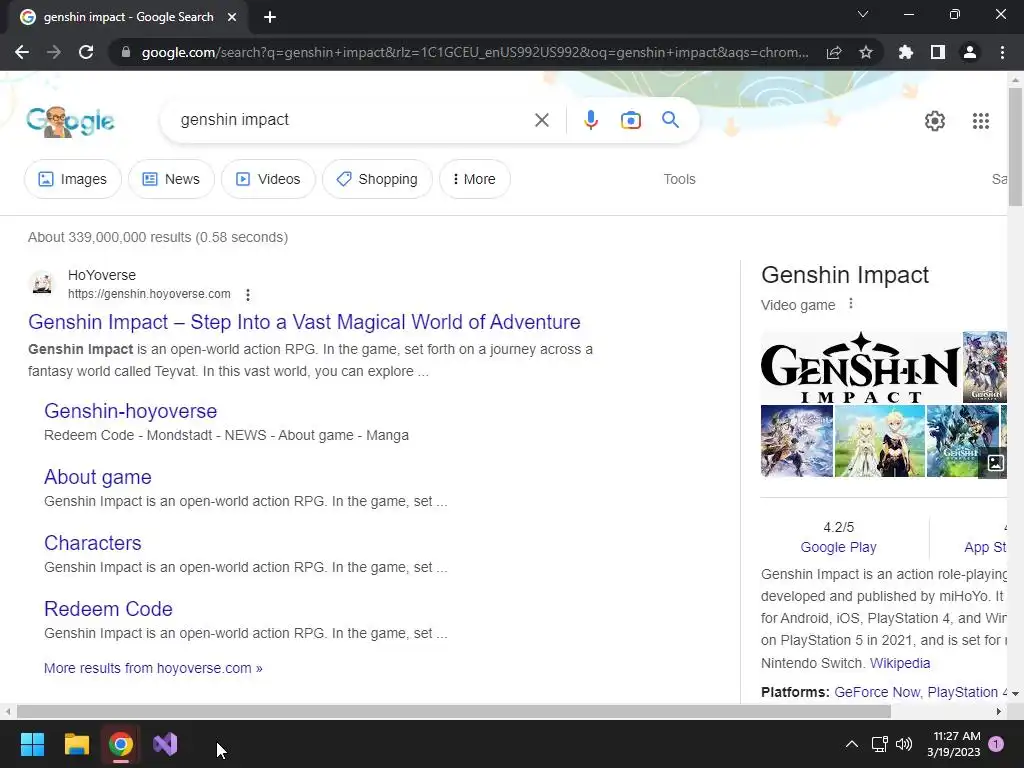1024x768 pixels.
Task: Reload the Google search page
Action: pos(86,52)
